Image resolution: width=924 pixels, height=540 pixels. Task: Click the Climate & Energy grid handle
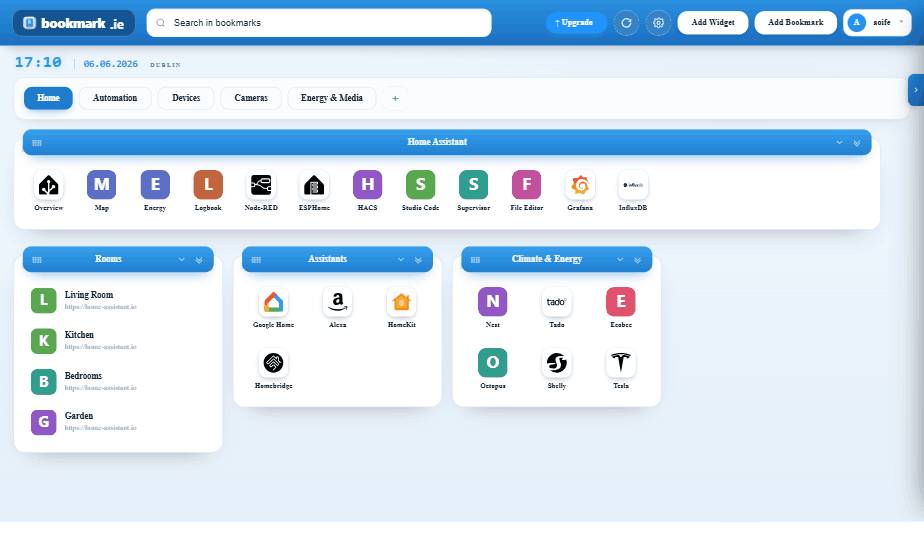click(x=475, y=259)
